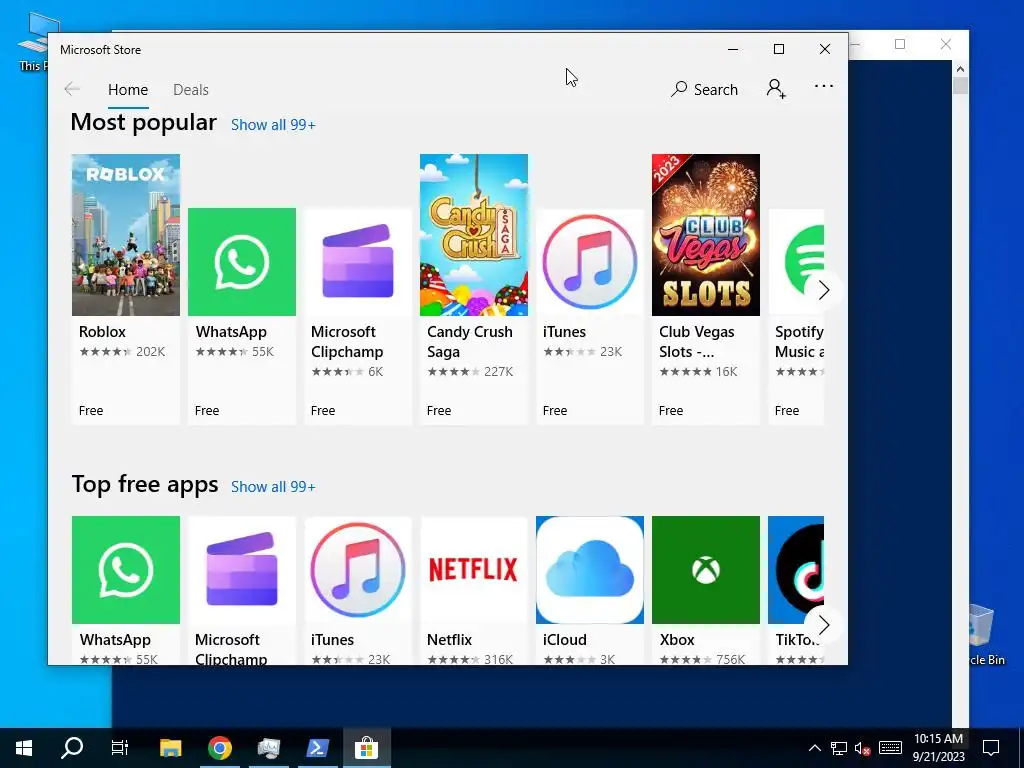Click the background window's vertical scrollbar thumb
The image size is (1024, 768).
pos(960,86)
